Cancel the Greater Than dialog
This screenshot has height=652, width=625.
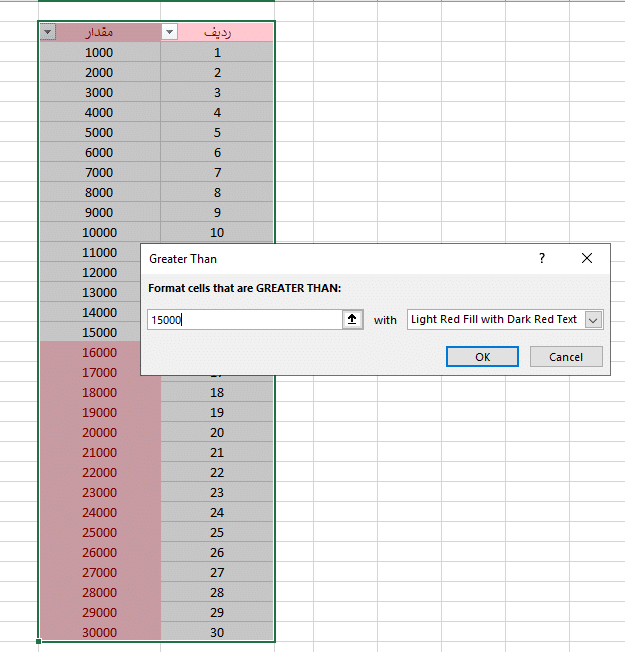565,357
